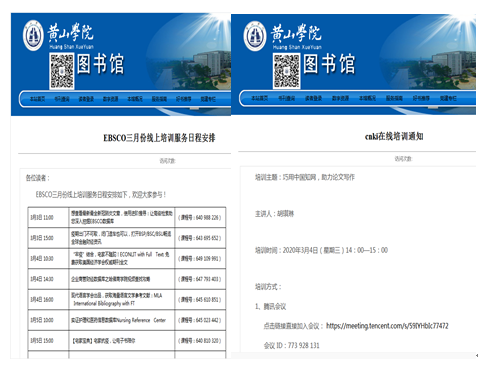Open 本馆概况 in the cnki page navigation bar

(x=367, y=98)
